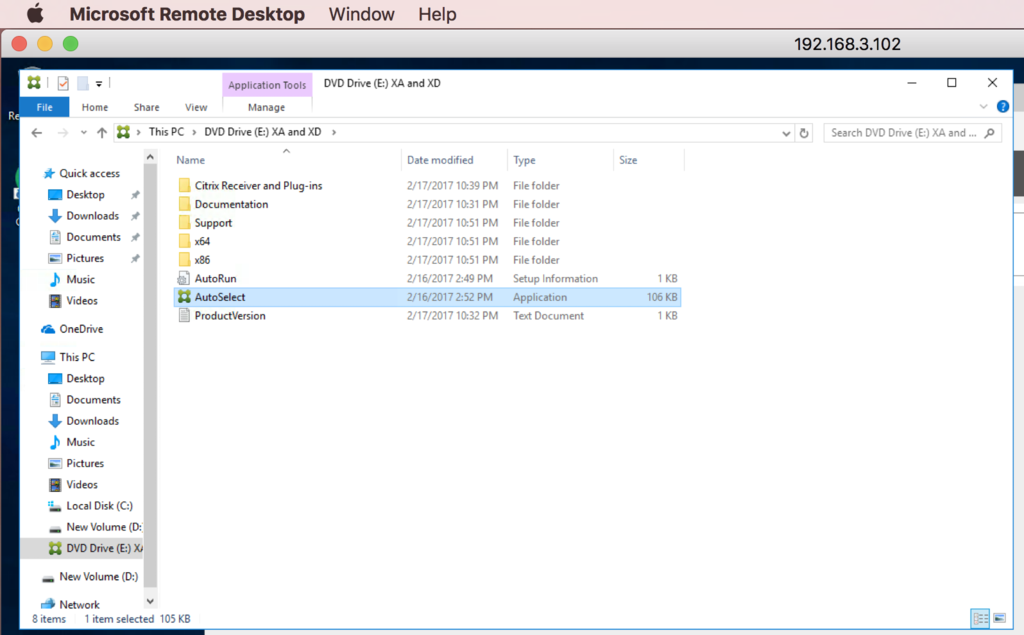Open the Help menu in macOS menu bar
This screenshot has width=1024, height=635.
(437, 14)
